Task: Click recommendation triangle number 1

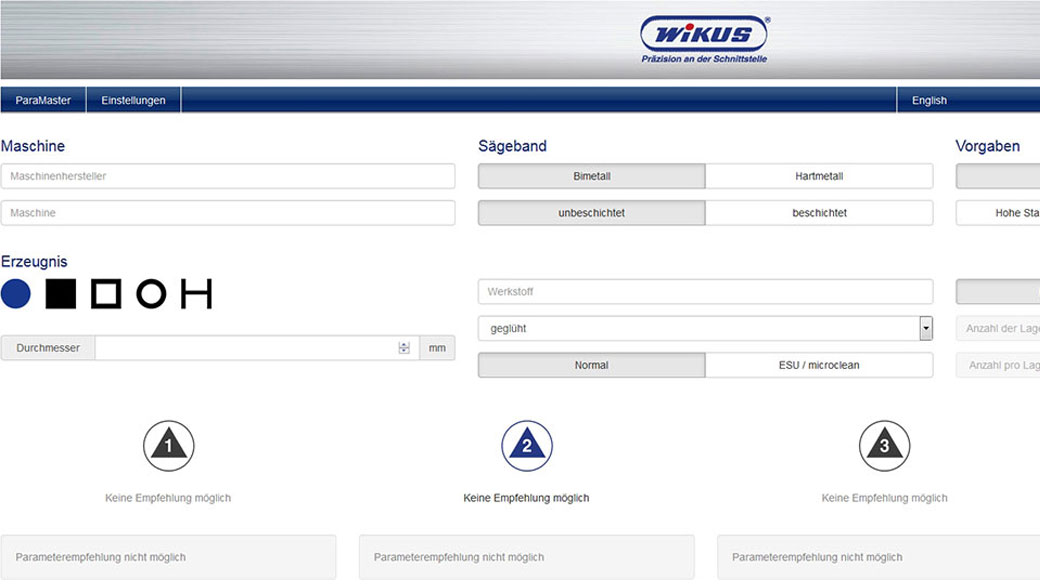Action: (x=168, y=446)
